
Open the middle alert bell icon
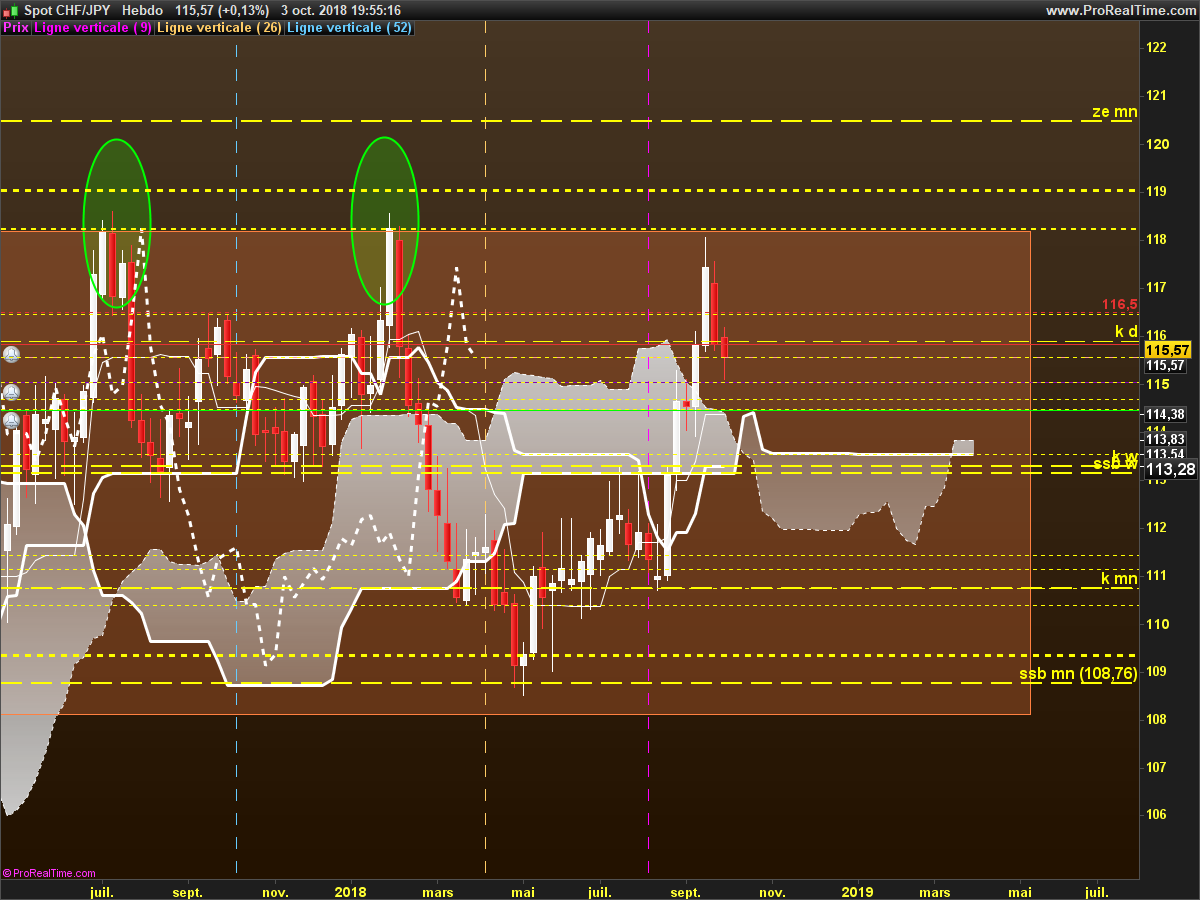[11, 391]
